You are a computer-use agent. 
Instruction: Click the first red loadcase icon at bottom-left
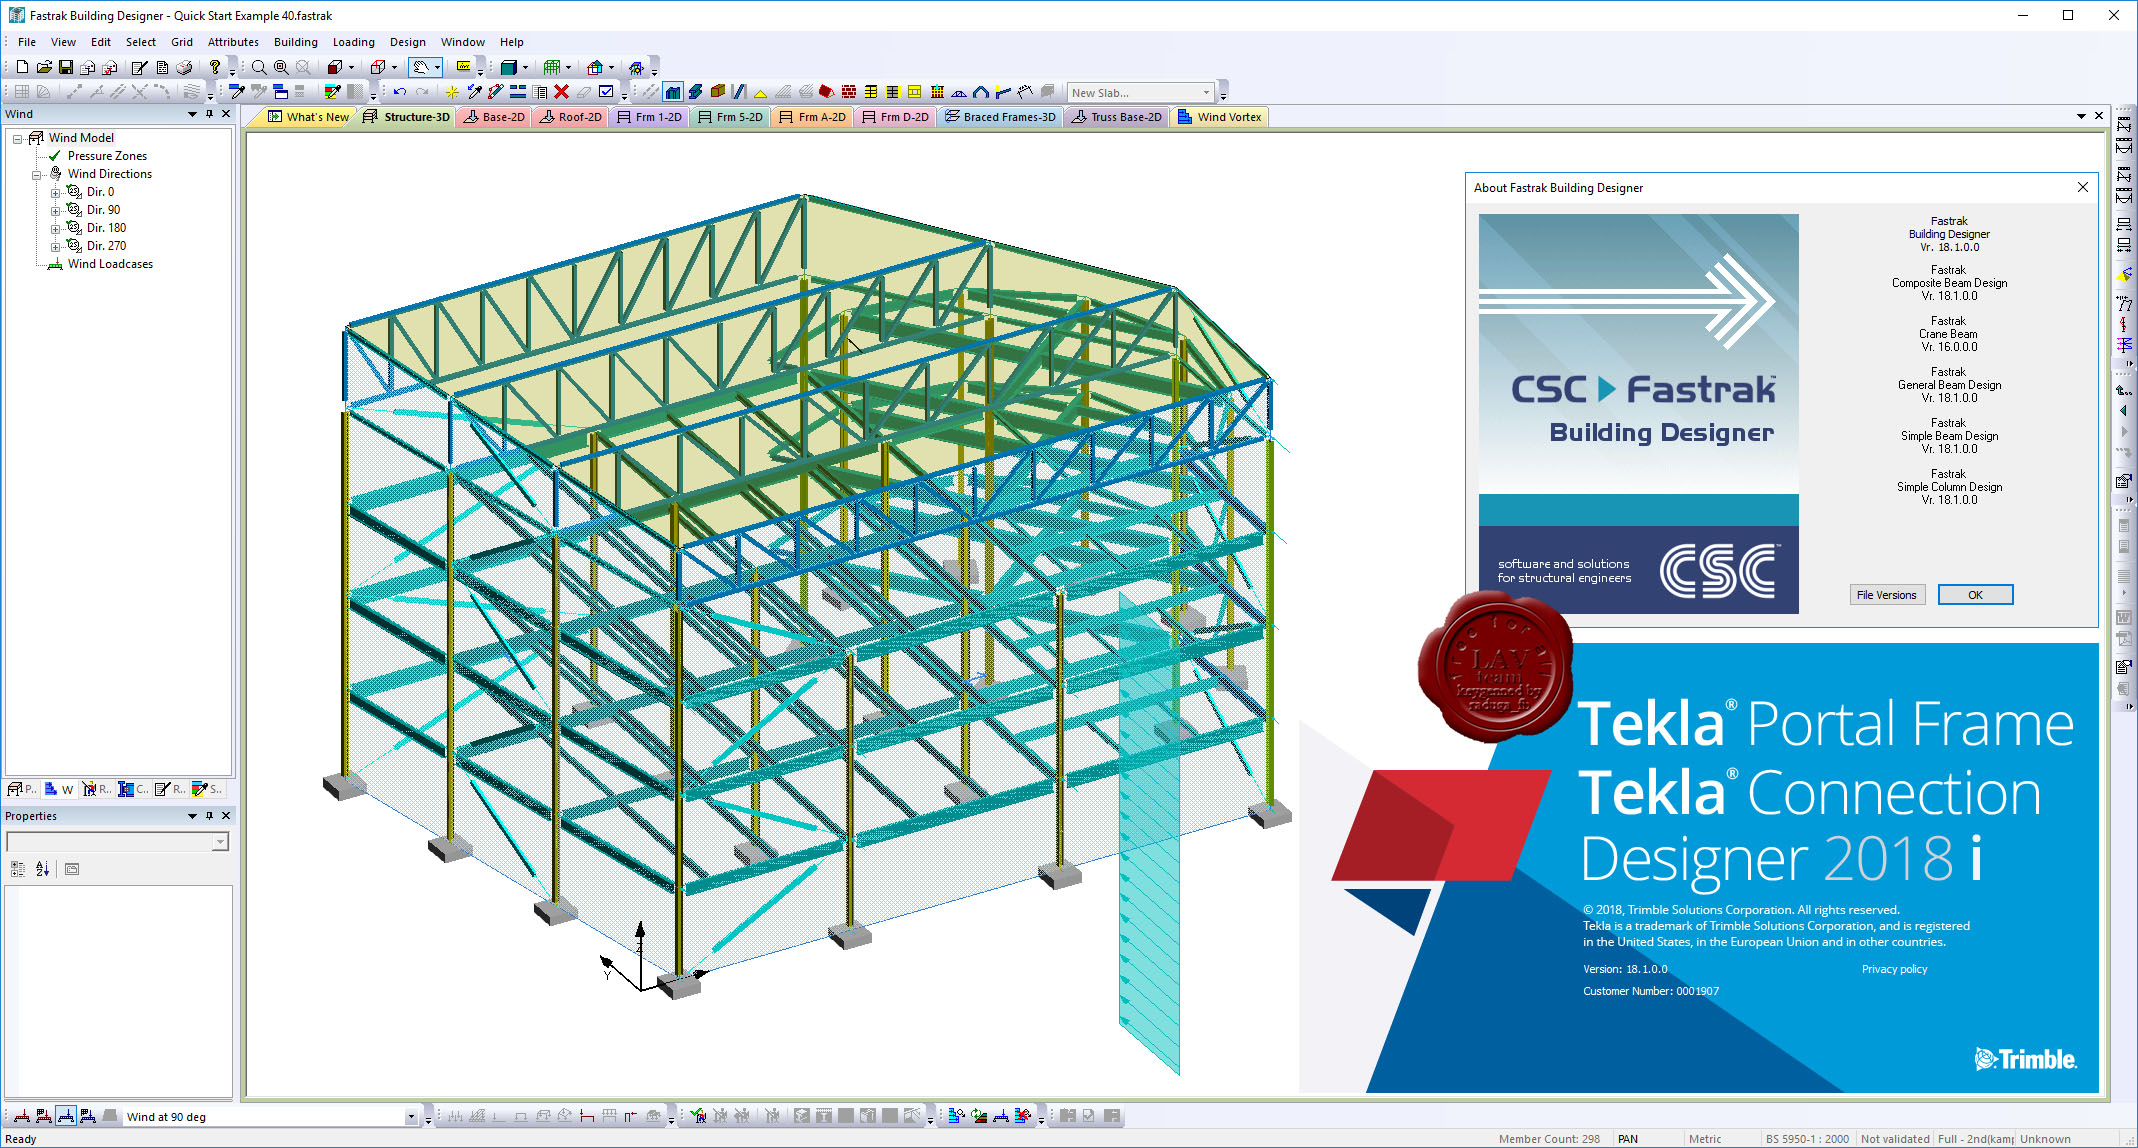pos(22,1116)
